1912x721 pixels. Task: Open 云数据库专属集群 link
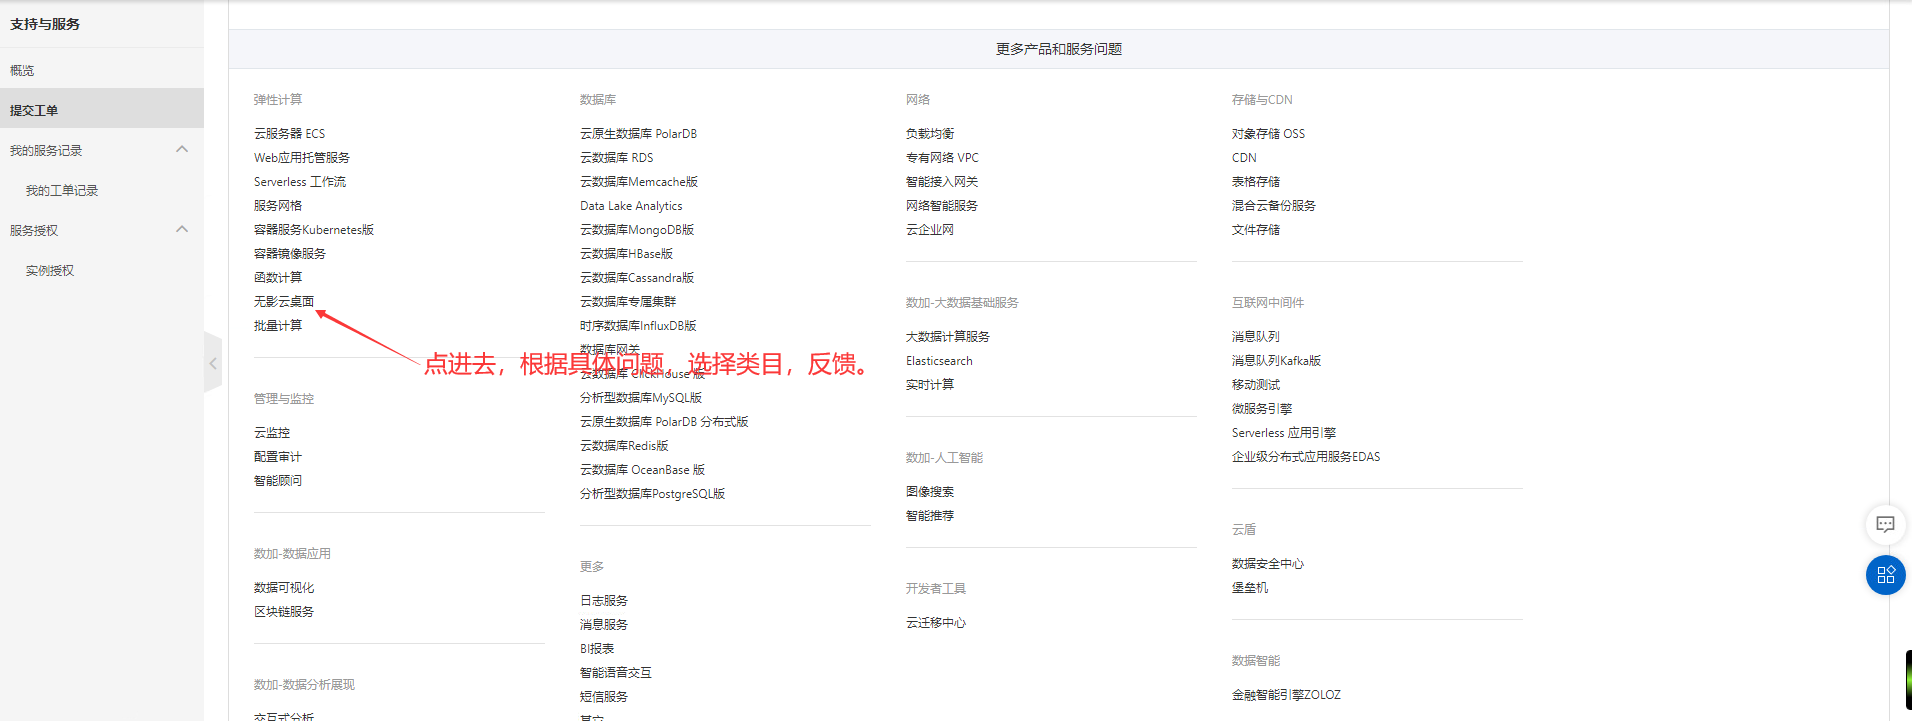628,301
